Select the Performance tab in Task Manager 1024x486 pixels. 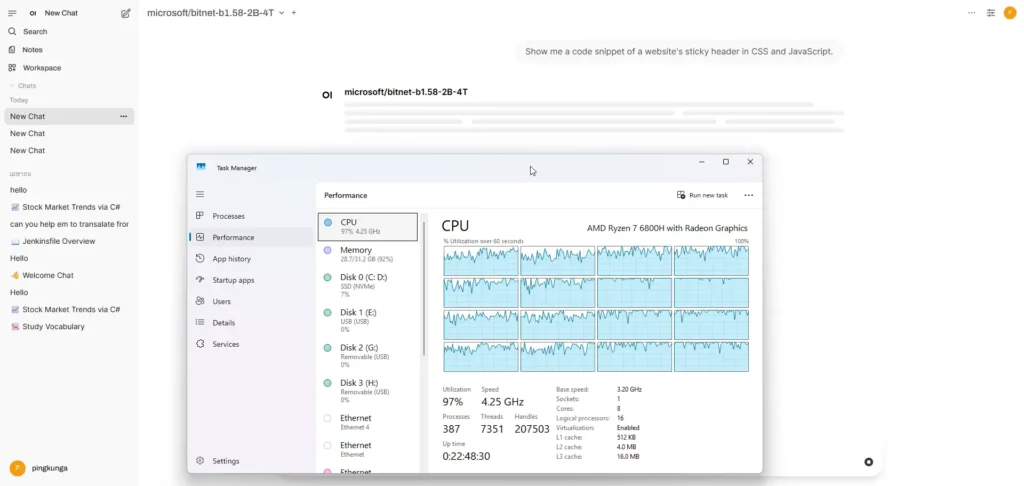pyautogui.click(x=251, y=237)
